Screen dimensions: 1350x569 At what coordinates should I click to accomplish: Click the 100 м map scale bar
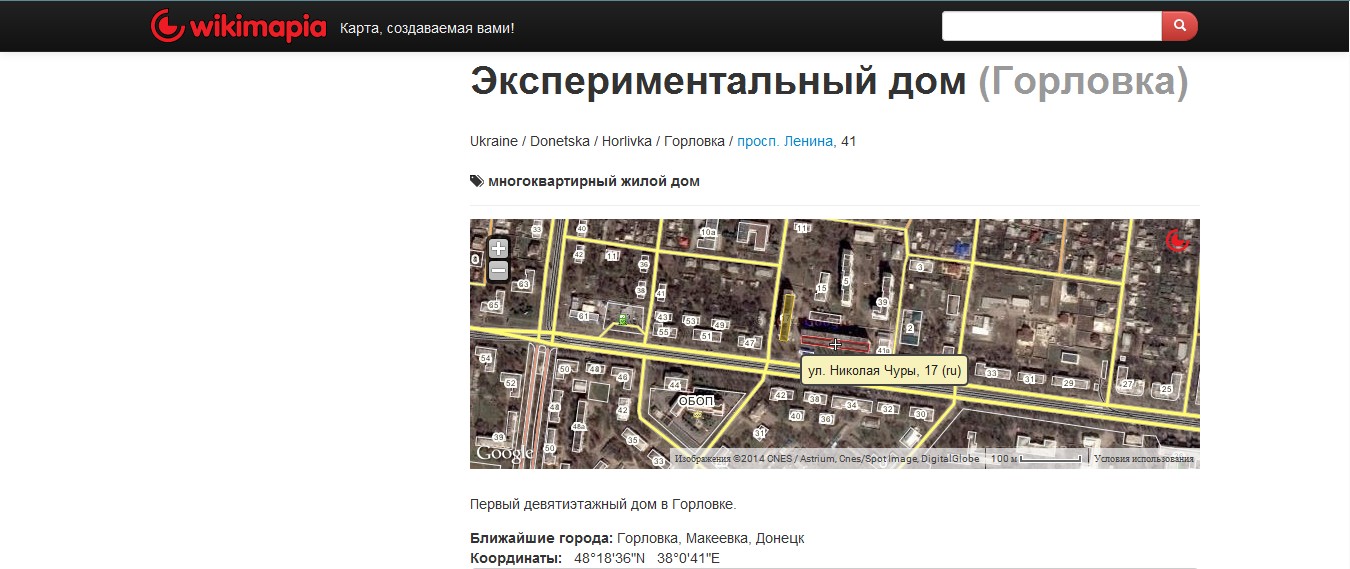1035,459
